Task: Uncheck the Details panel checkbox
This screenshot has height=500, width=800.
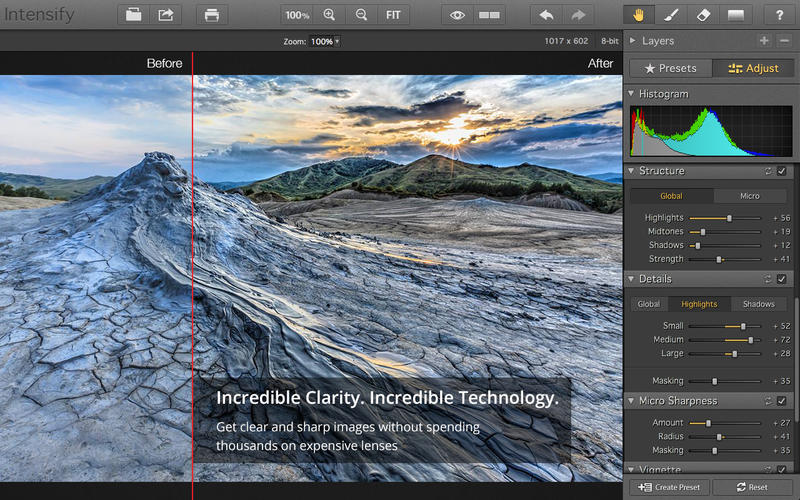Action: point(782,279)
